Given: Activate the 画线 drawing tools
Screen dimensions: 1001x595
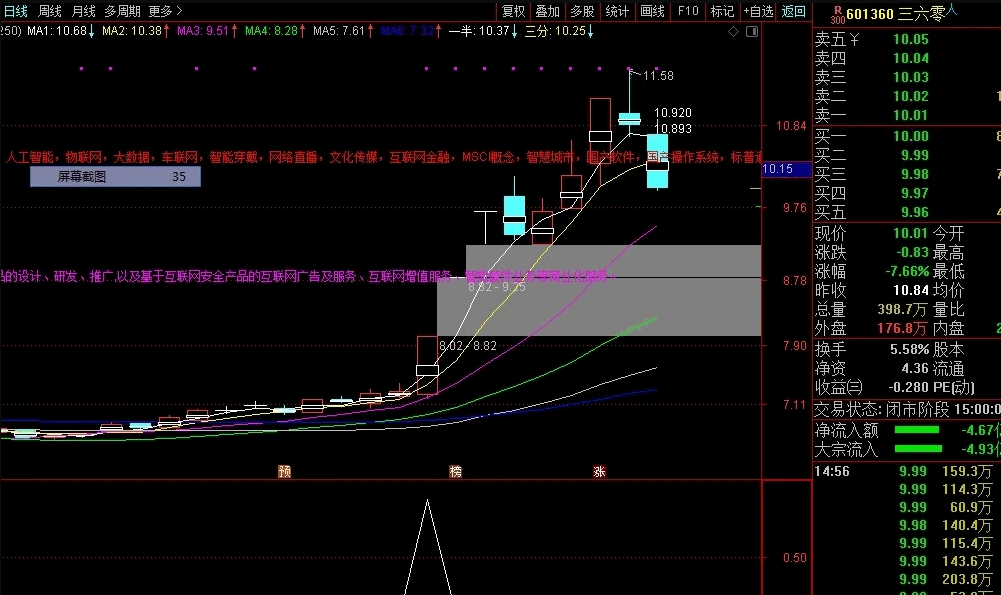Looking at the screenshot, I should [x=652, y=11].
